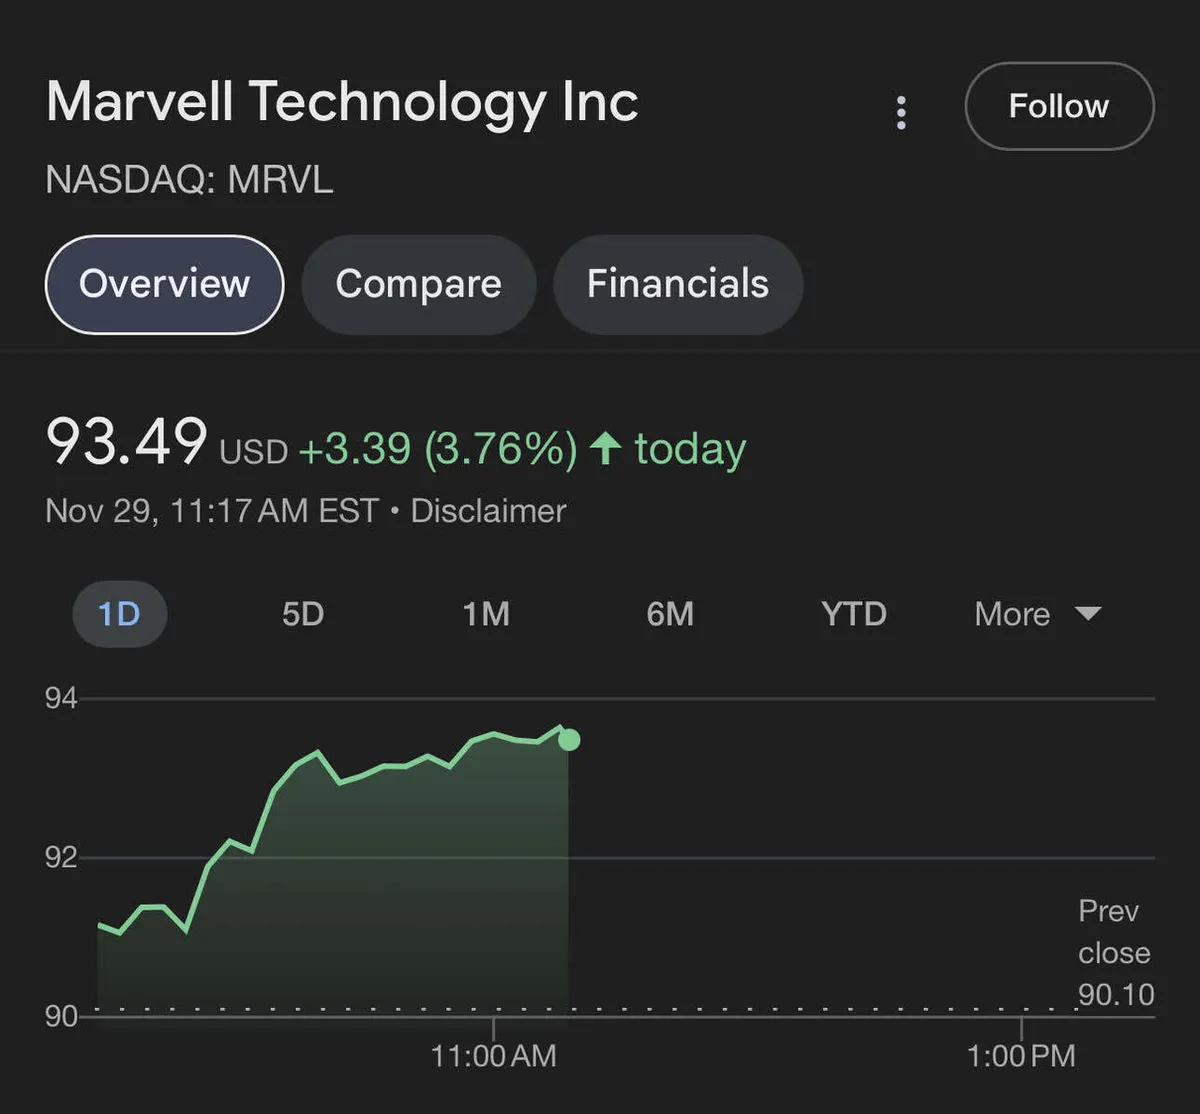The height and width of the screenshot is (1114, 1200).
Task: Click the More dropdown arrow
Action: click(1088, 613)
